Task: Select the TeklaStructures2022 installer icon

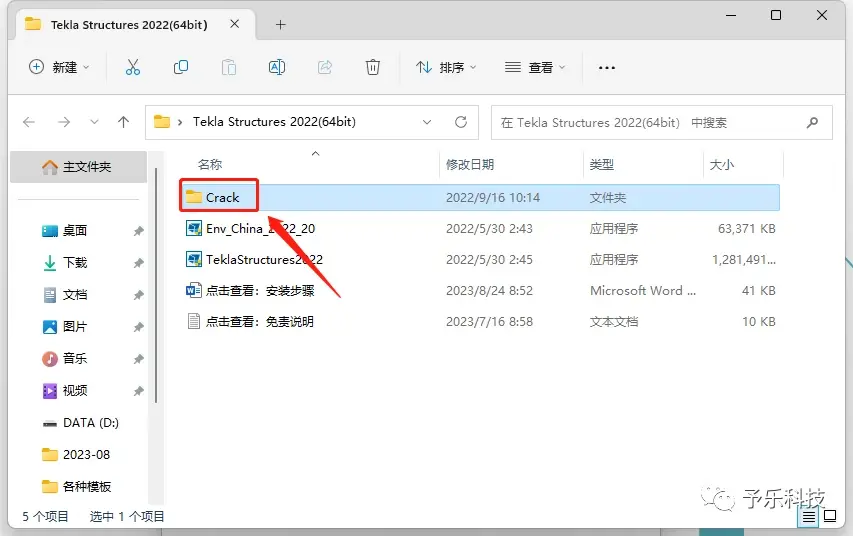Action: click(194, 259)
